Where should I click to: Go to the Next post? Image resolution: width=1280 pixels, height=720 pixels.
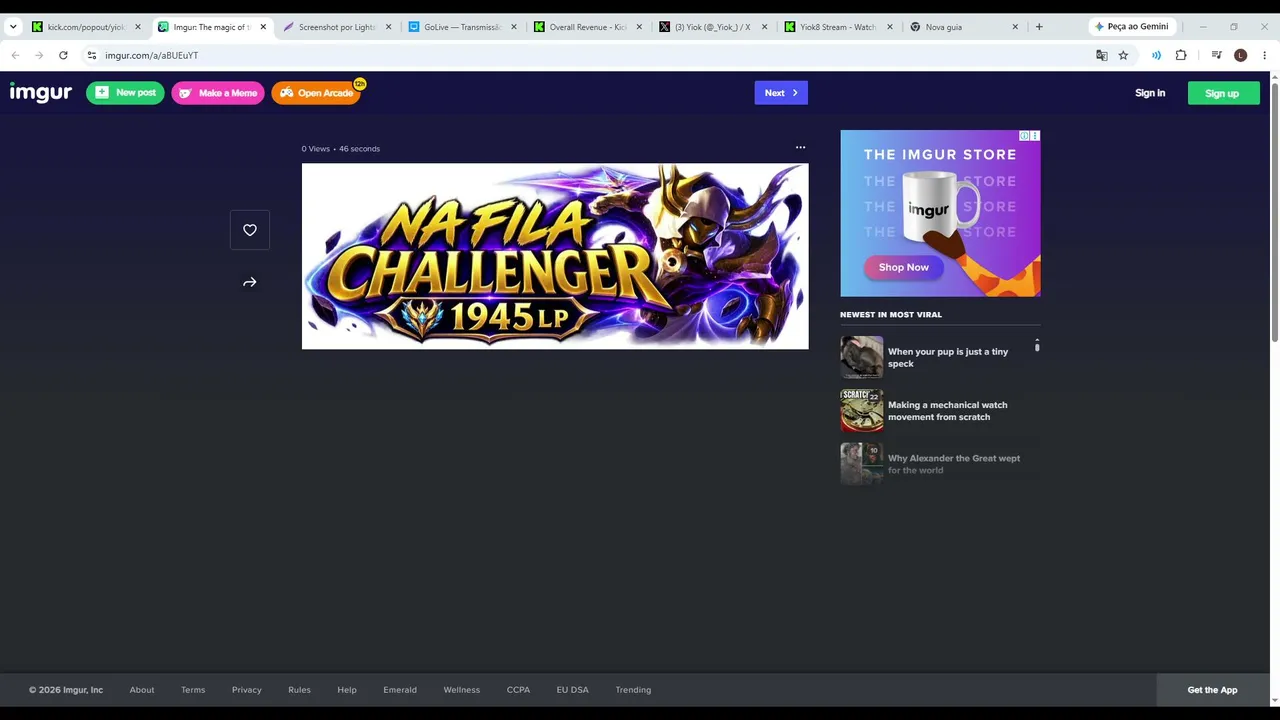click(x=781, y=93)
